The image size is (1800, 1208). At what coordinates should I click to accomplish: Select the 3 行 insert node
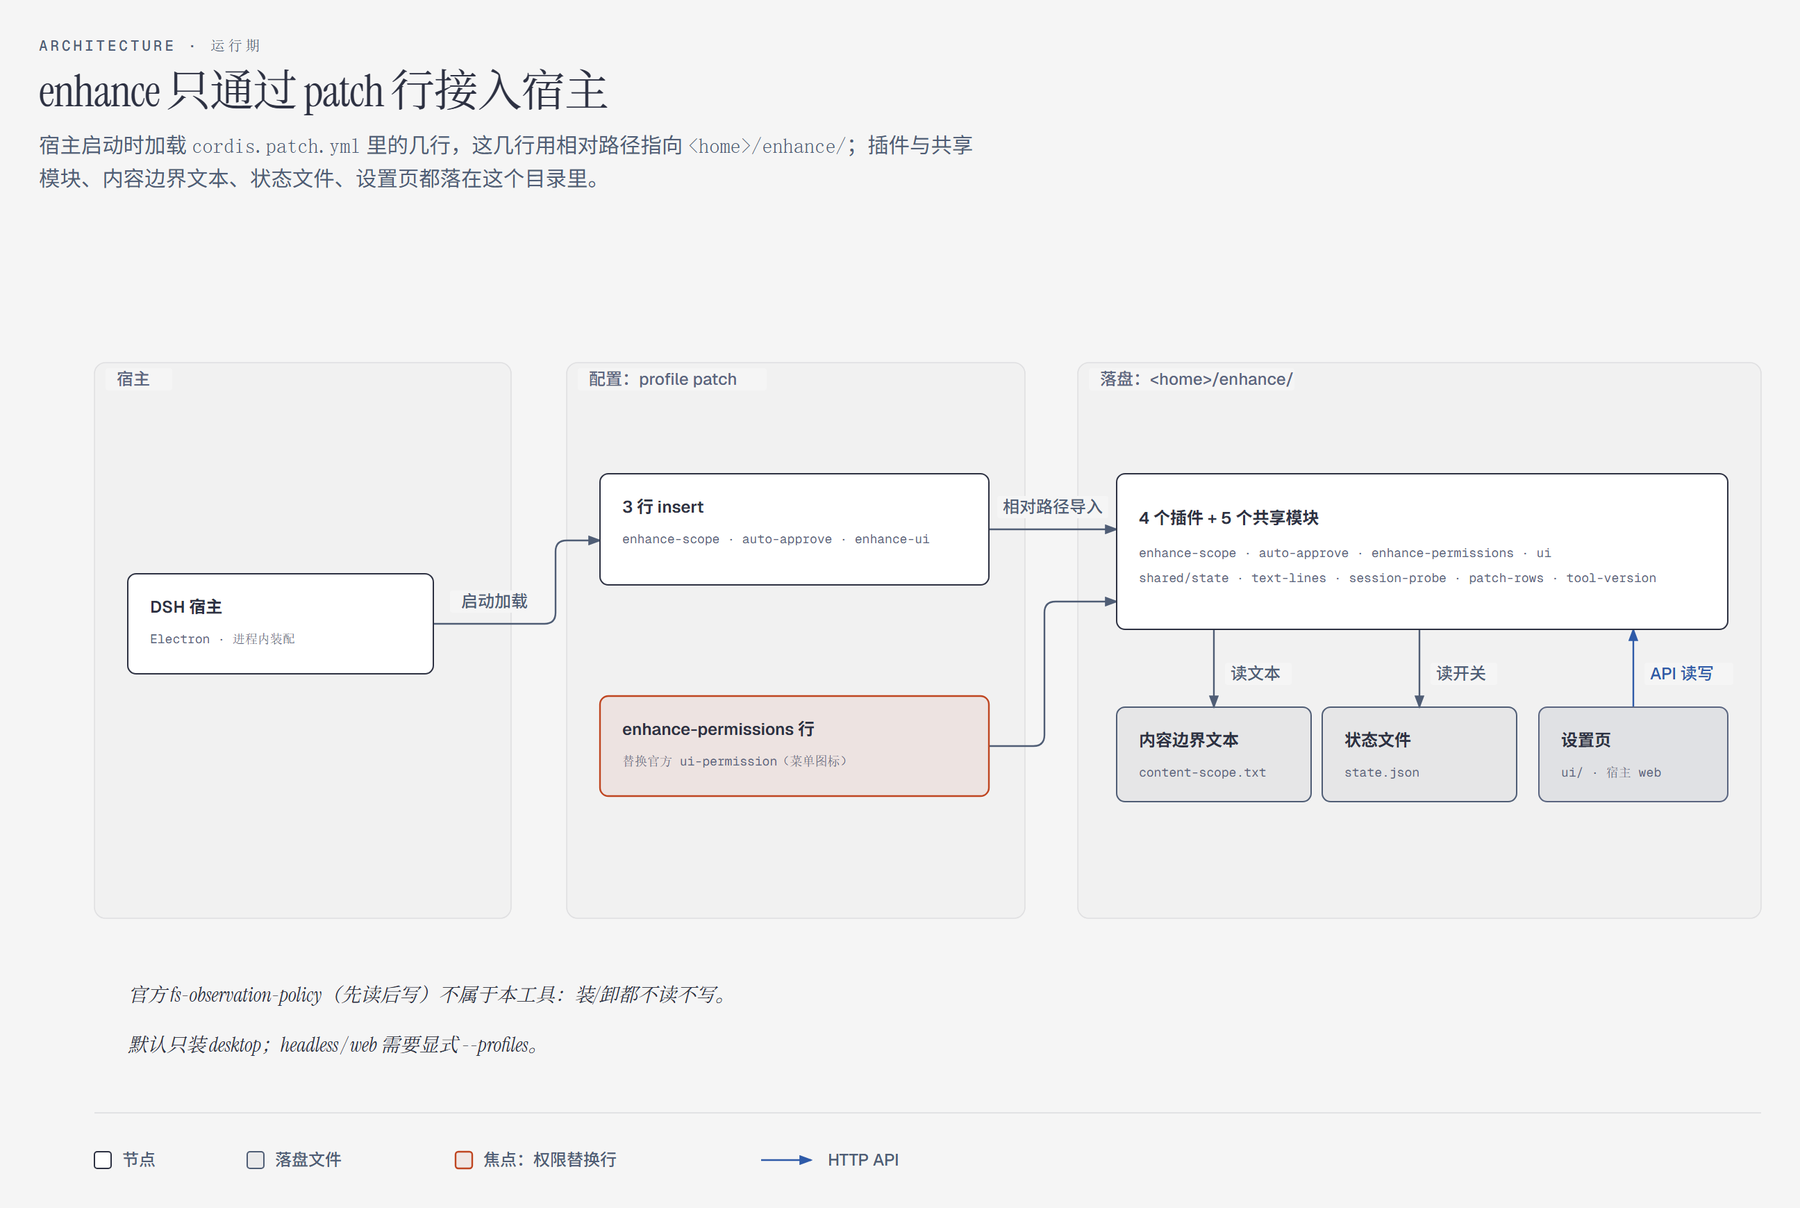794,529
